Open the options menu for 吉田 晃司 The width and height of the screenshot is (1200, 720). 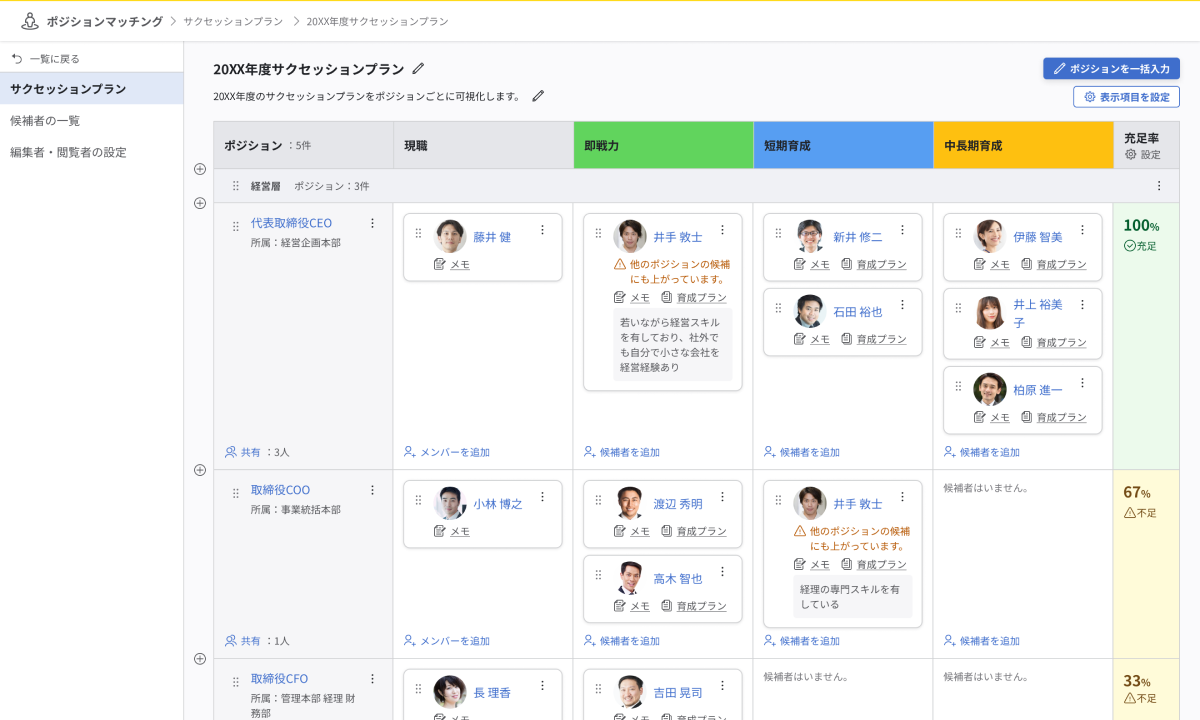[x=723, y=686]
